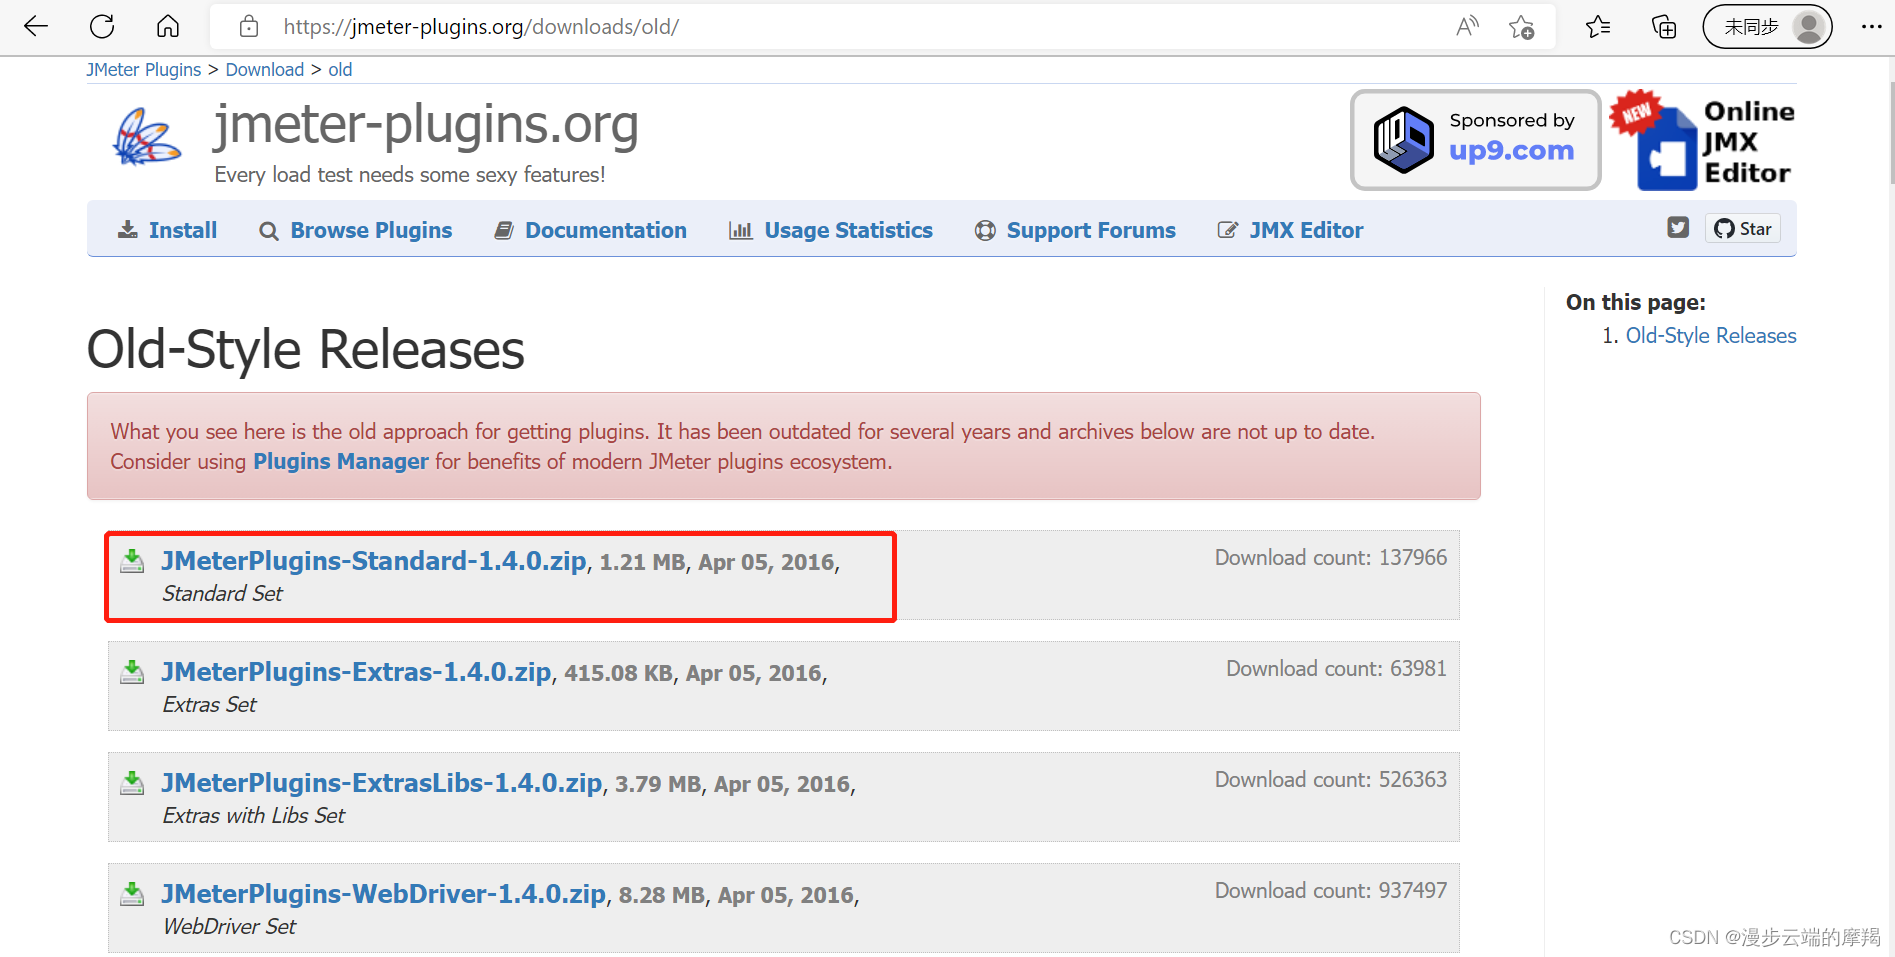Image resolution: width=1895 pixels, height=957 pixels.
Task: Open Support Forums menu item
Action: [x=1075, y=230]
